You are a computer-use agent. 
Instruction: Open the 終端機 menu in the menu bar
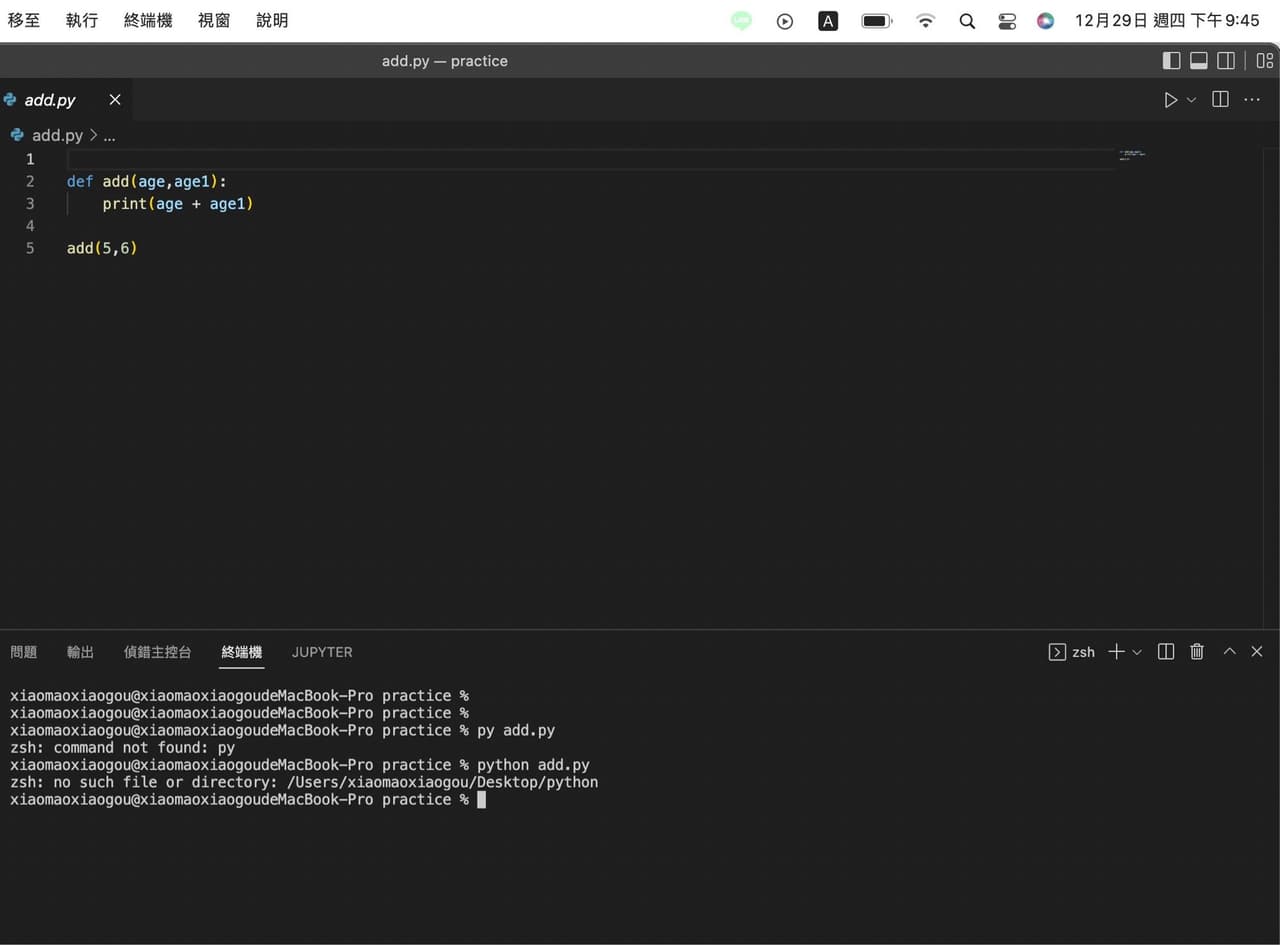(x=148, y=20)
